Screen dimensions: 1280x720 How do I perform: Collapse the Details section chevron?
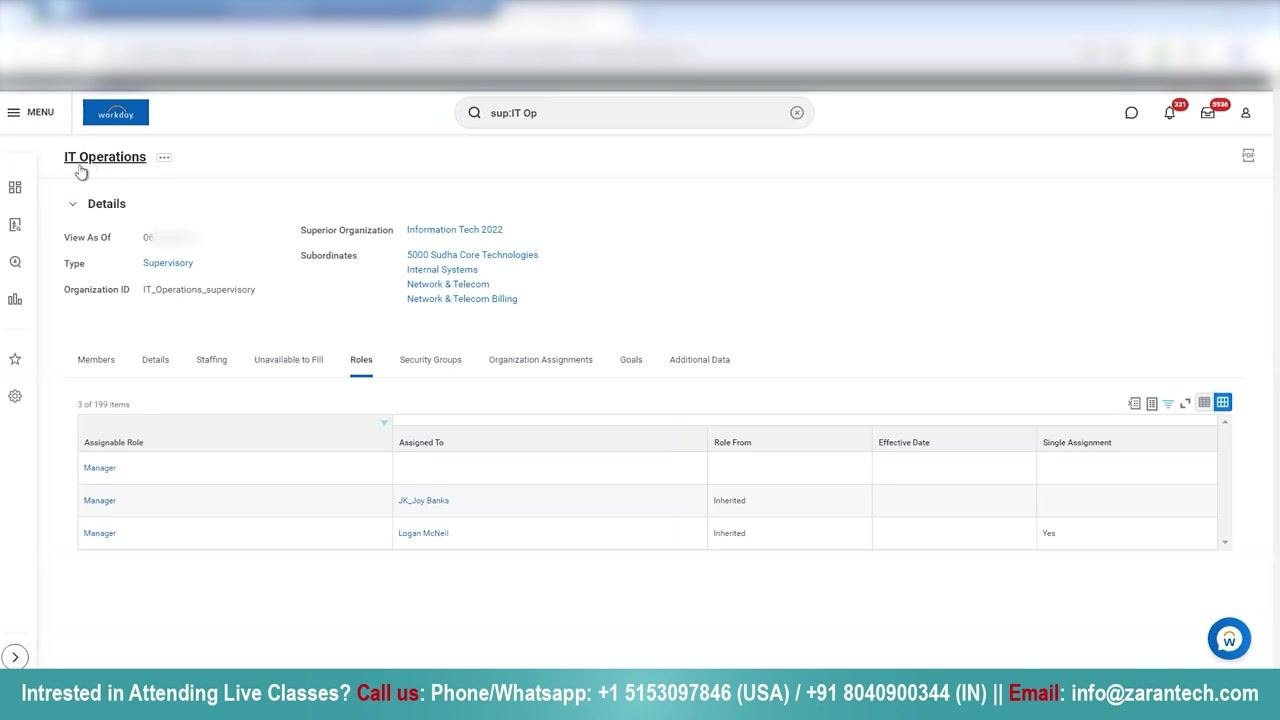(x=72, y=204)
